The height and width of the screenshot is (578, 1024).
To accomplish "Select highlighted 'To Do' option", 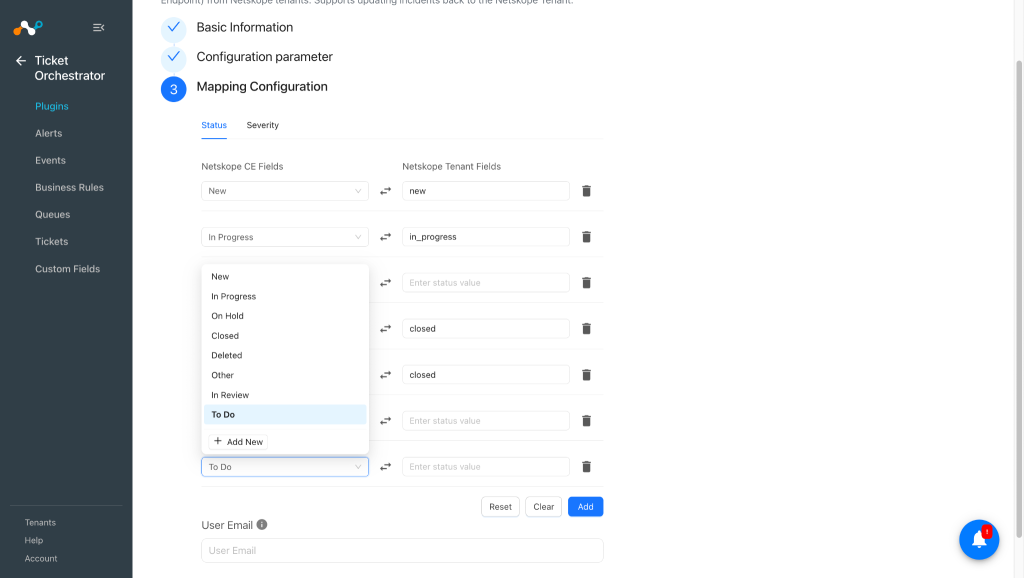I will tap(285, 414).
